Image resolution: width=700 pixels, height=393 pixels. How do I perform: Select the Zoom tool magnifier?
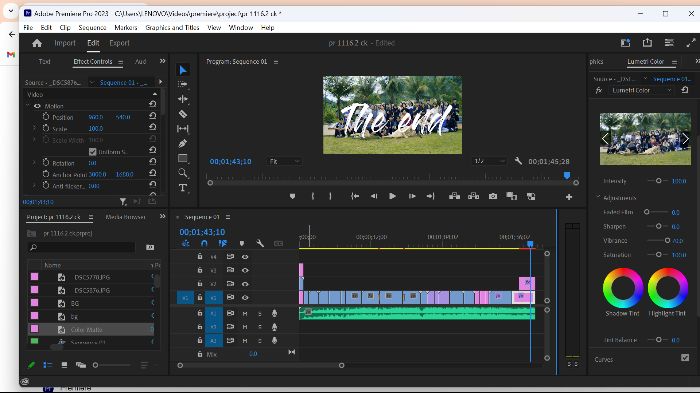coord(183,173)
